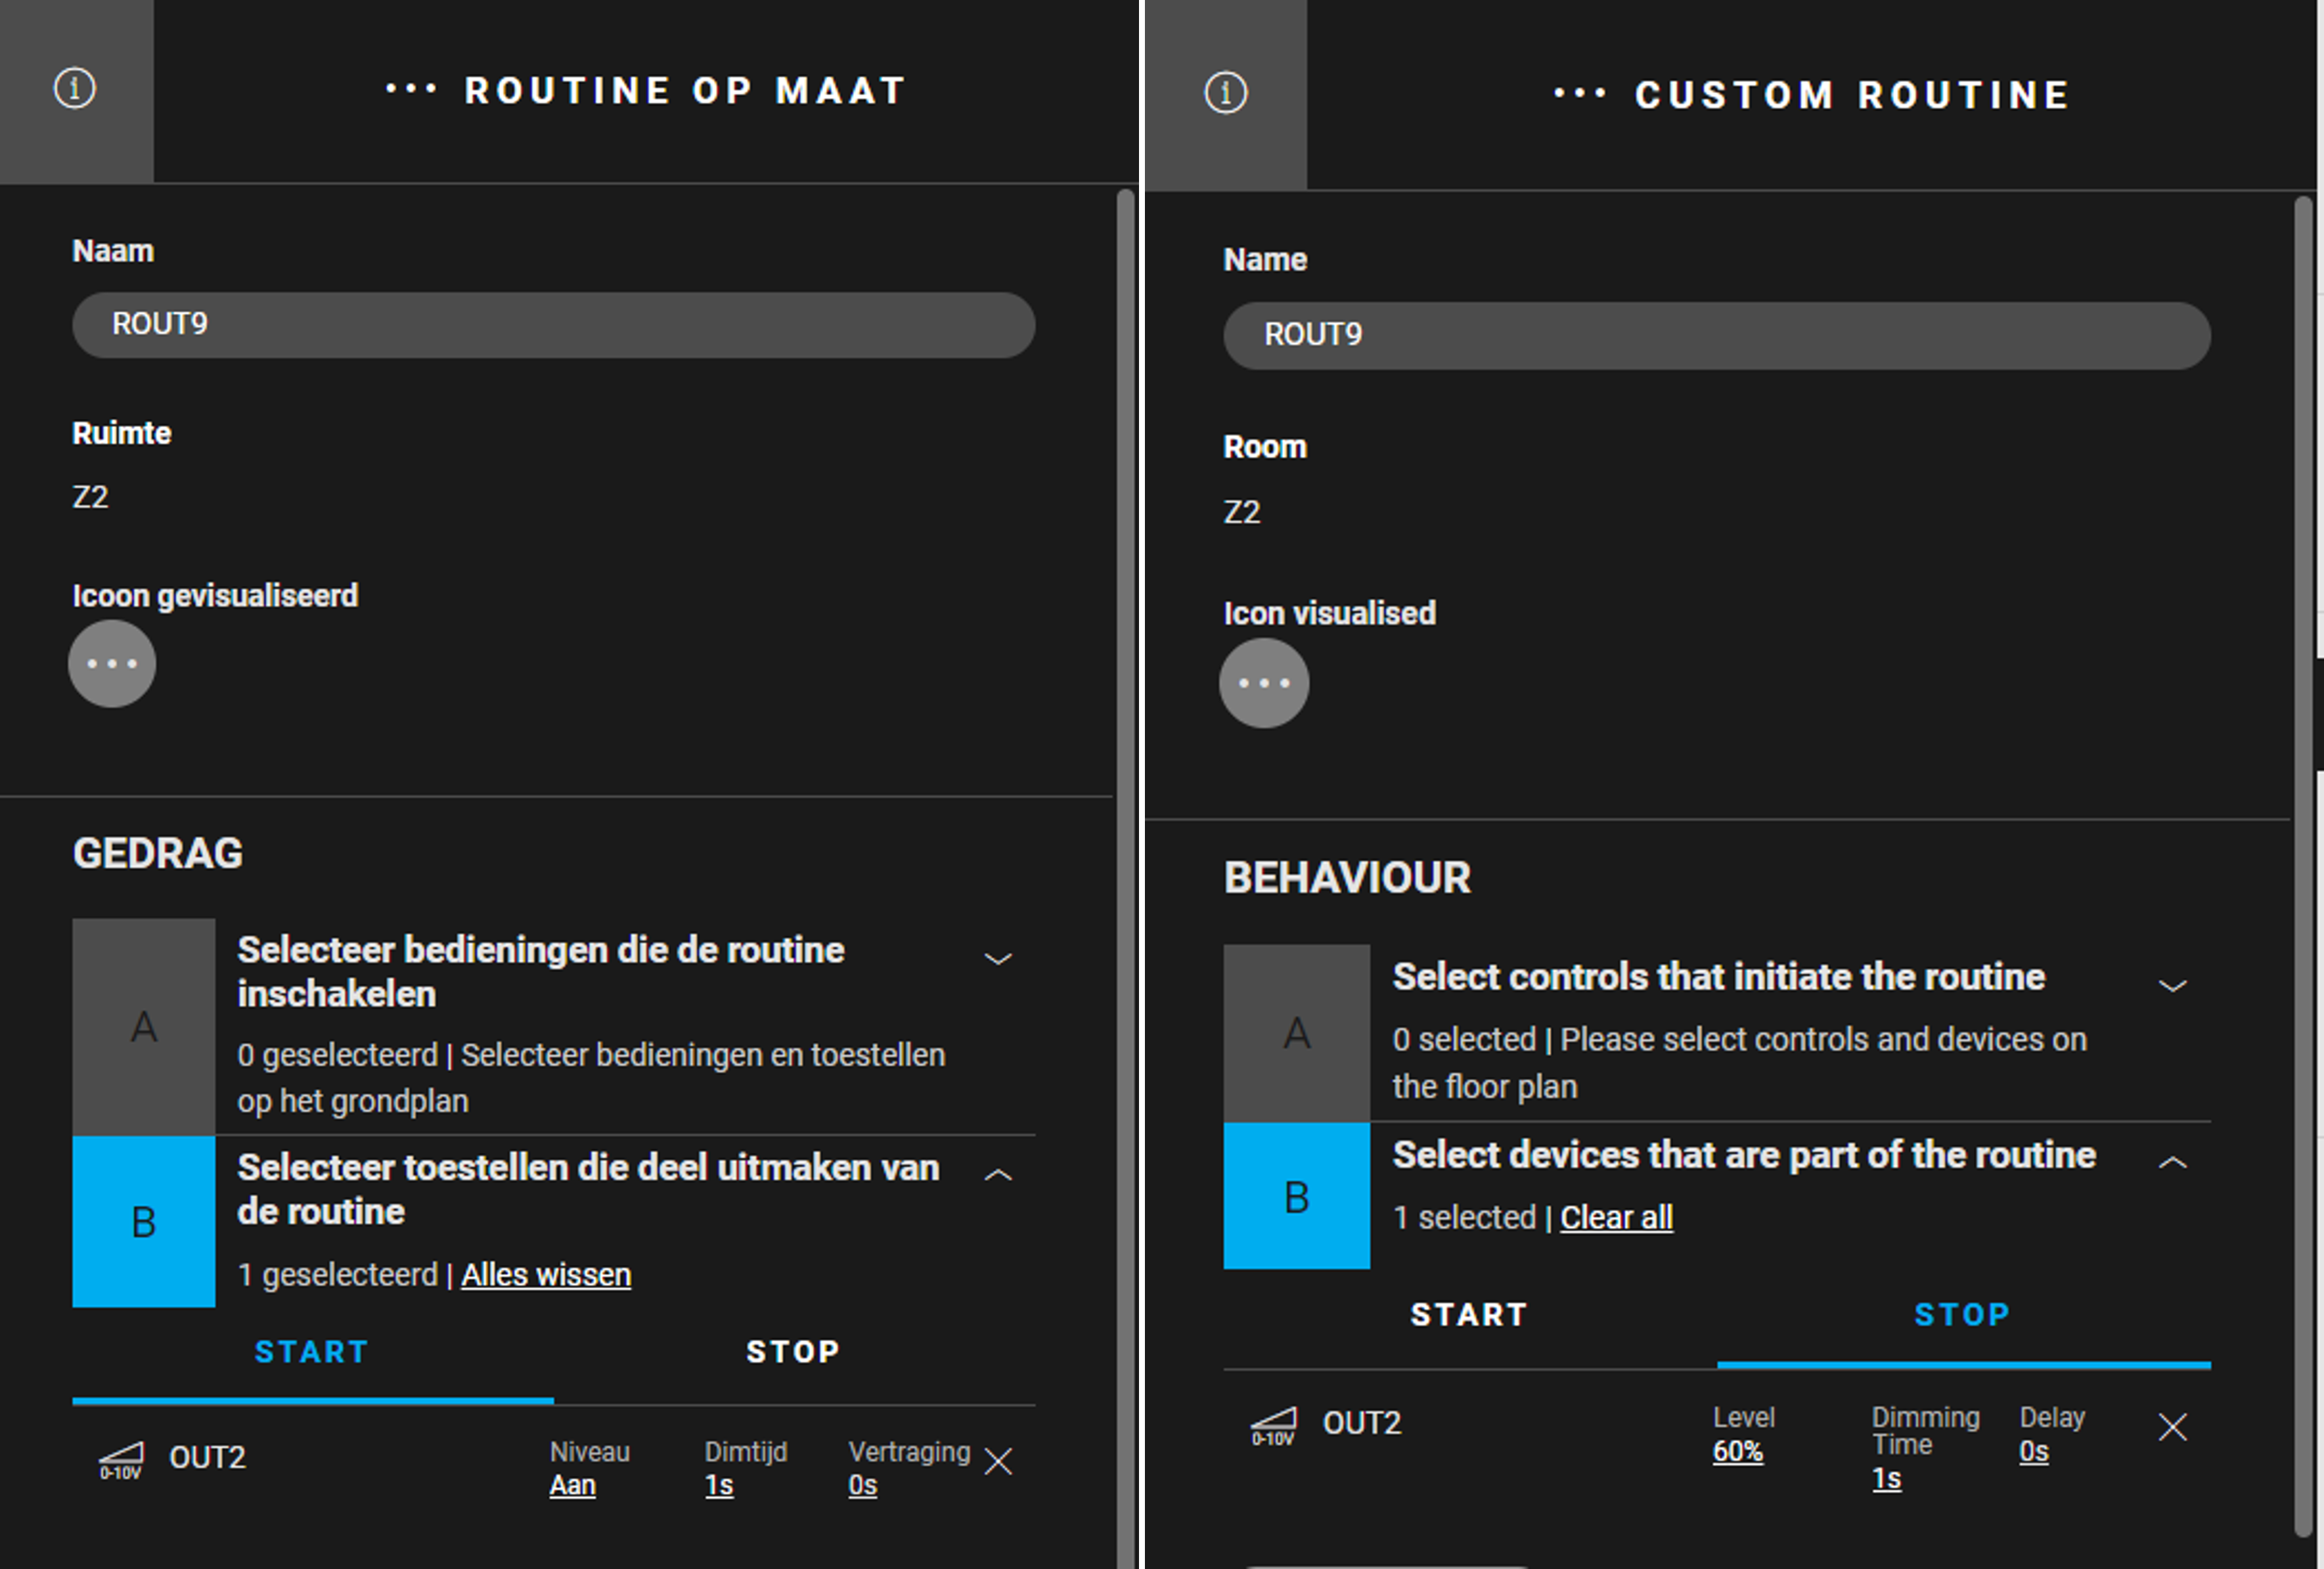Click Name input field with ROUT9
This screenshot has height=1569, width=2324.
click(x=1717, y=335)
